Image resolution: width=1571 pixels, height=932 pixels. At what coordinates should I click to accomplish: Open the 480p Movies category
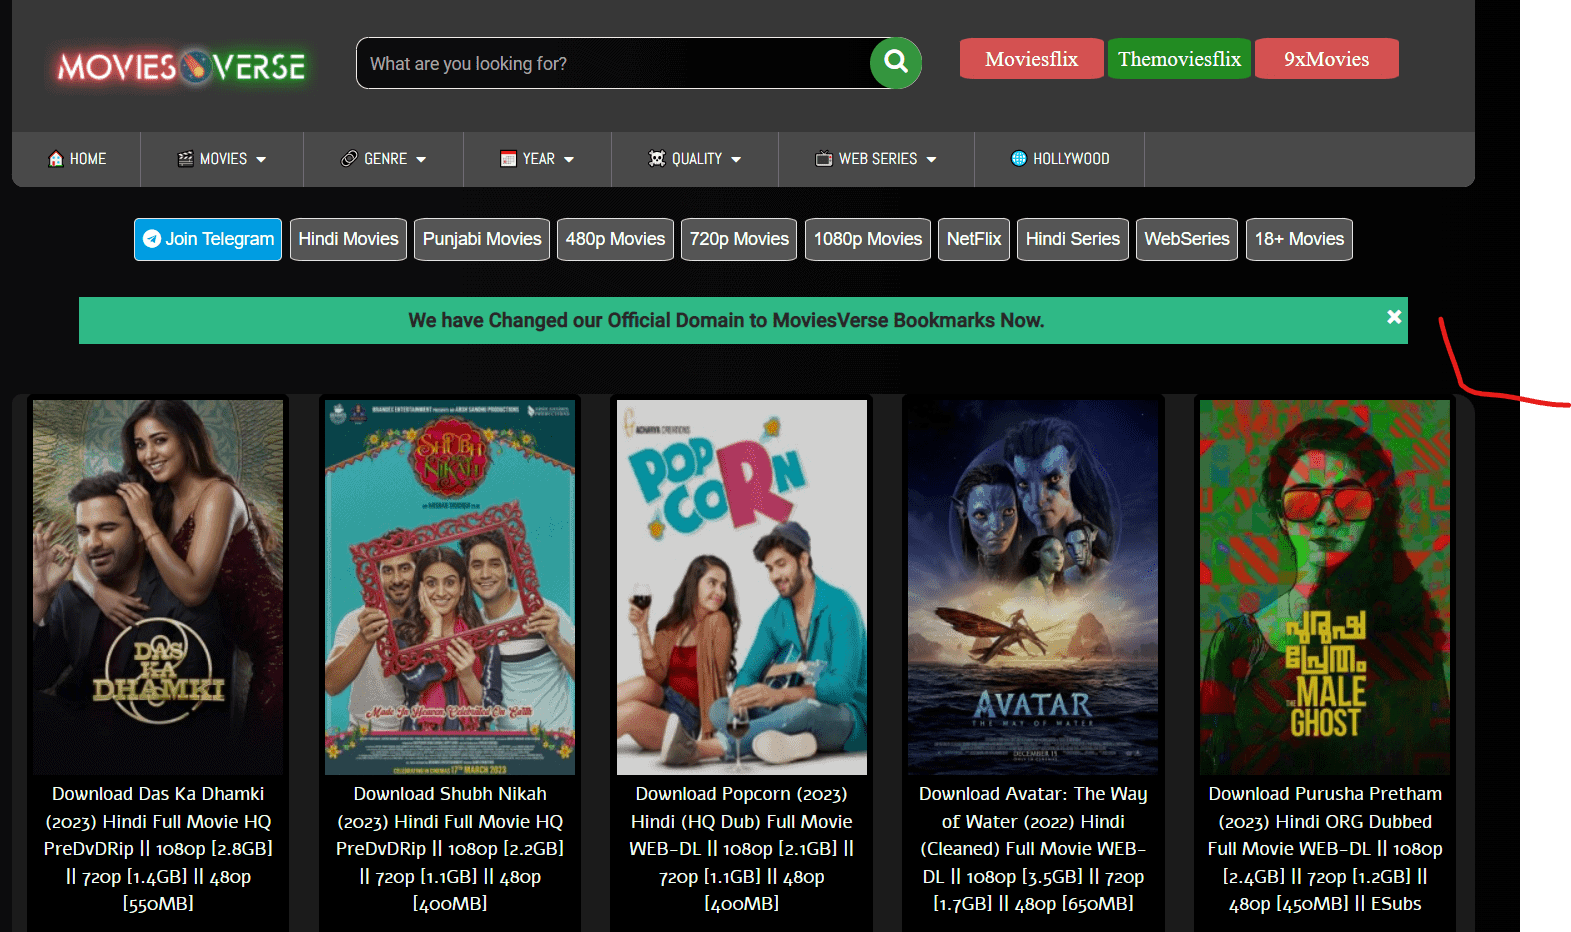tap(615, 239)
